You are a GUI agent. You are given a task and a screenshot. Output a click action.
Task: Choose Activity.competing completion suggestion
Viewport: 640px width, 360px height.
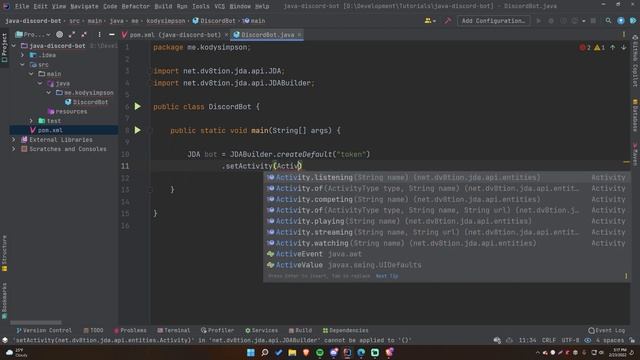447,200
